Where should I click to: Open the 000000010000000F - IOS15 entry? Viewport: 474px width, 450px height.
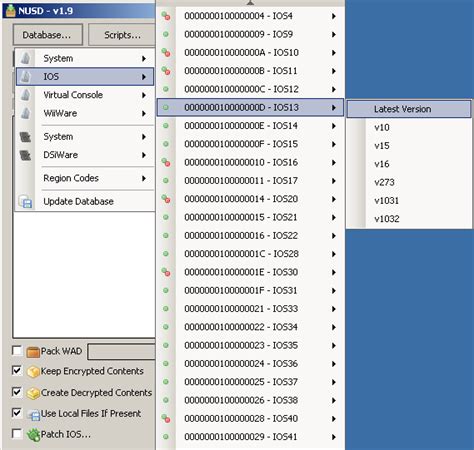coord(250,144)
